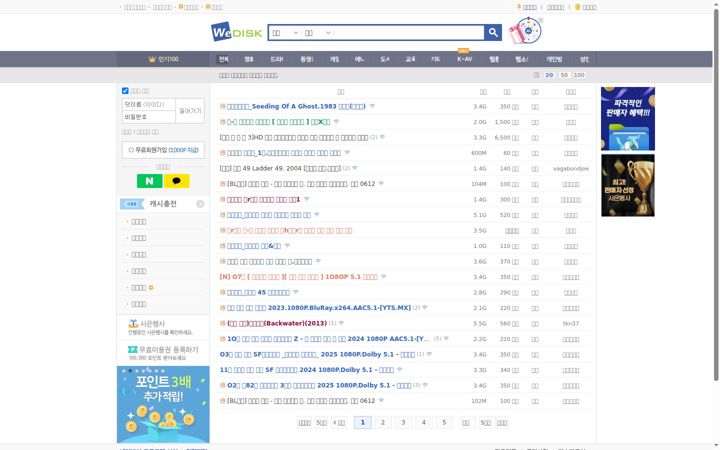The height and width of the screenshot is (450, 720).
Task: Show 100 items per page
Action: (579, 75)
